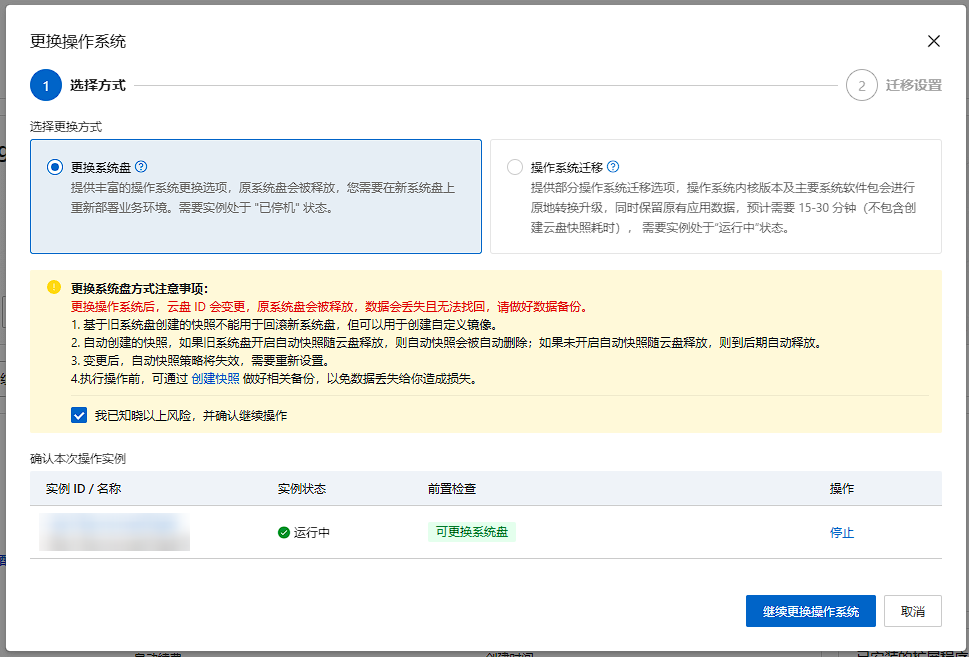The height and width of the screenshot is (657, 969).
Task: Click the step 1 circle icon
Action: point(46,85)
